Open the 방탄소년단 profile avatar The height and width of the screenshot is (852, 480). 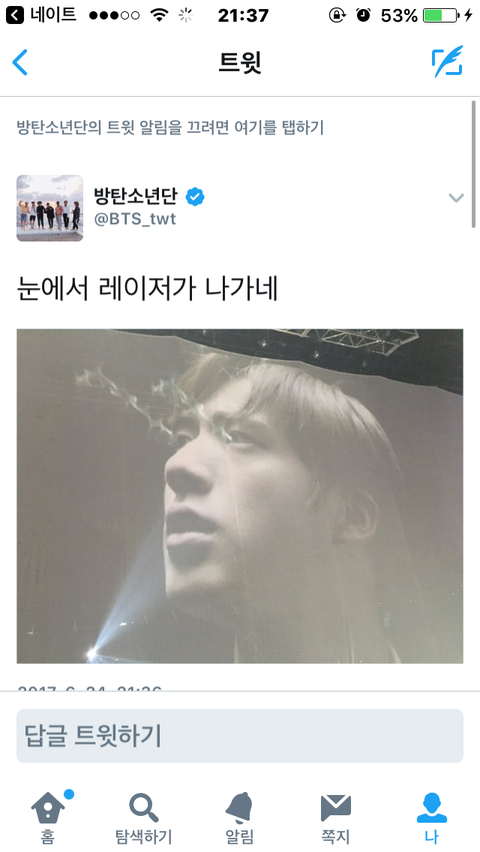49,208
